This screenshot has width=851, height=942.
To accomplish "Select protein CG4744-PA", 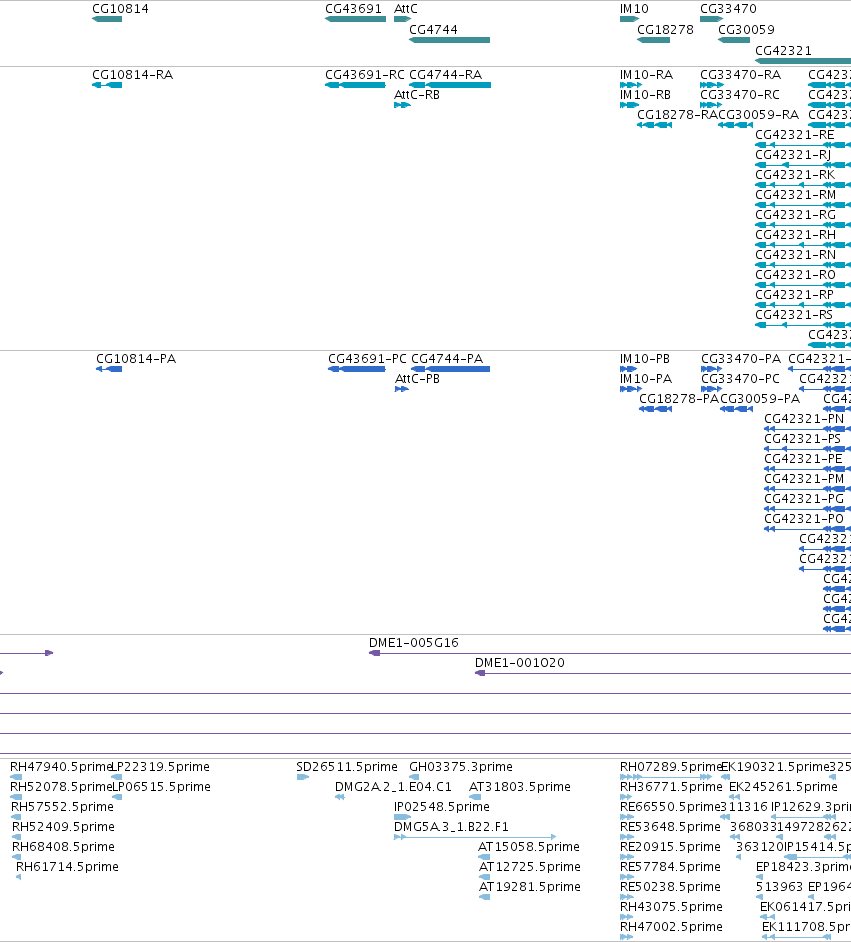I will point(447,359).
